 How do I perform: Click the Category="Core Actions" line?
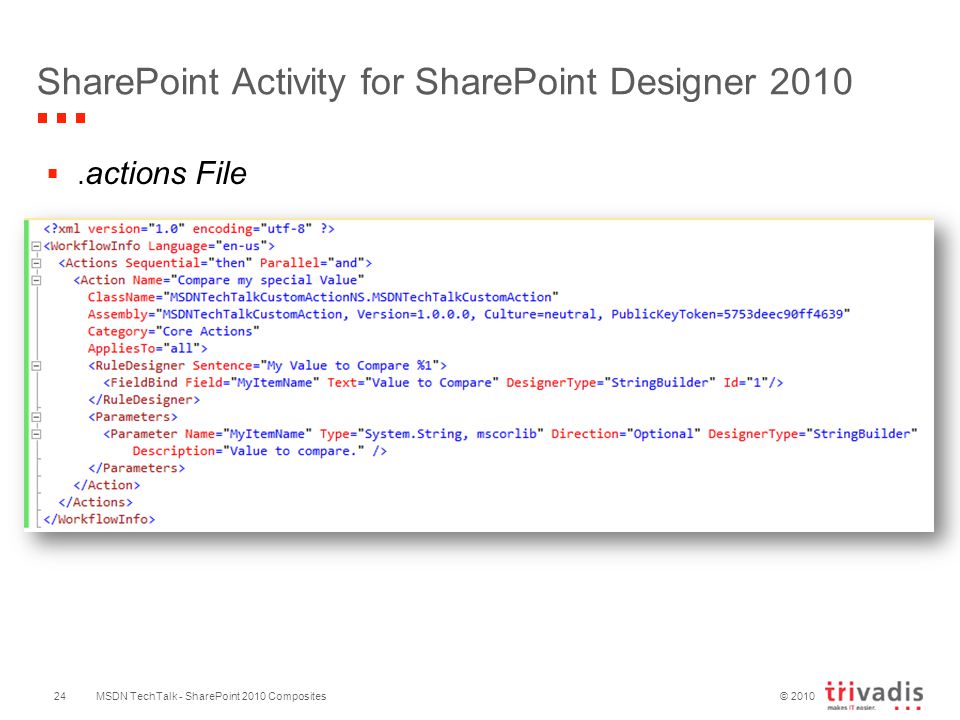173,332
